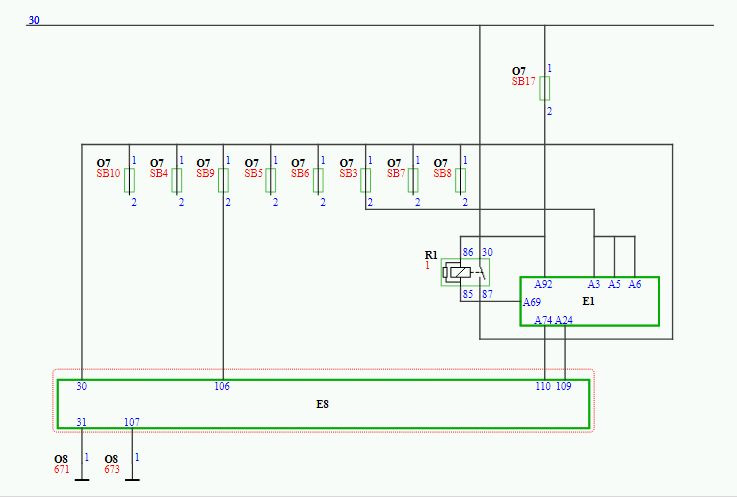The height and width of the screenshot is (497, 737).
Task: Click pin 110 on E8
Action: [x=543, y=386]
